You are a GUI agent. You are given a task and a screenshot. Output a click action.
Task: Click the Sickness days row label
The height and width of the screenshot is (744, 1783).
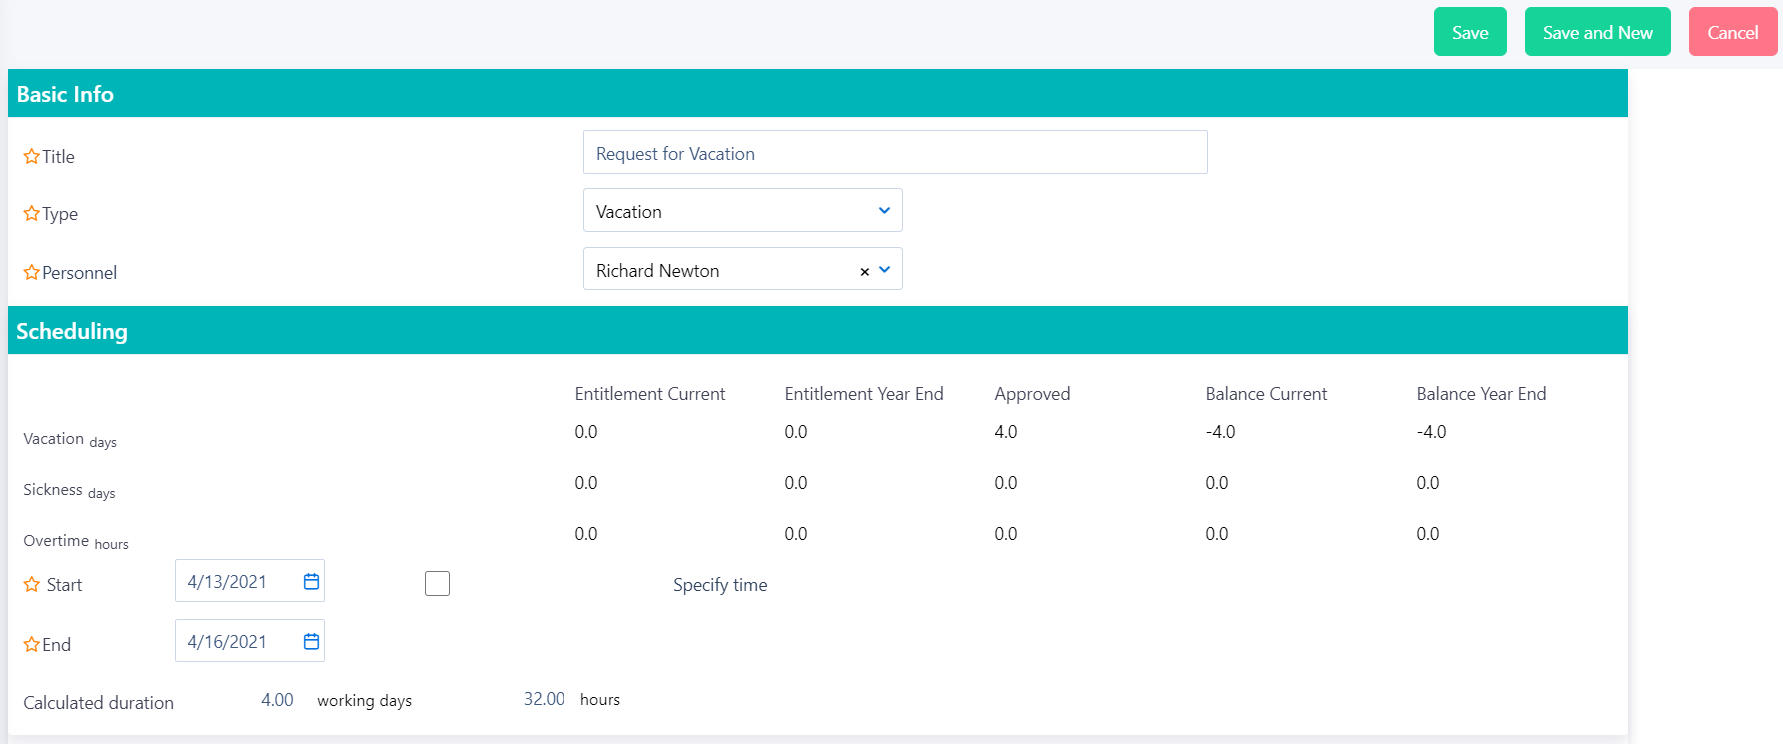(69, 491)
